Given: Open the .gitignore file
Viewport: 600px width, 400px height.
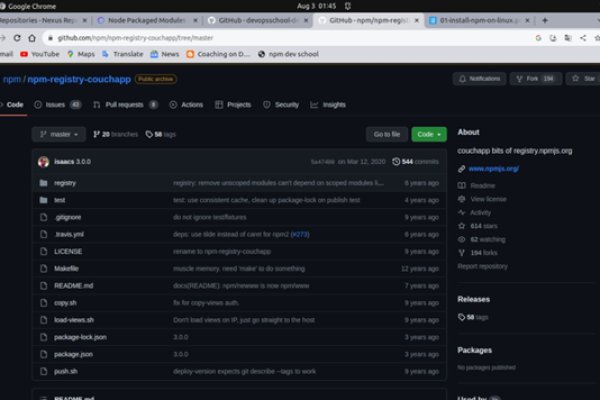Looking at the screenshot, I should point(67,217).
